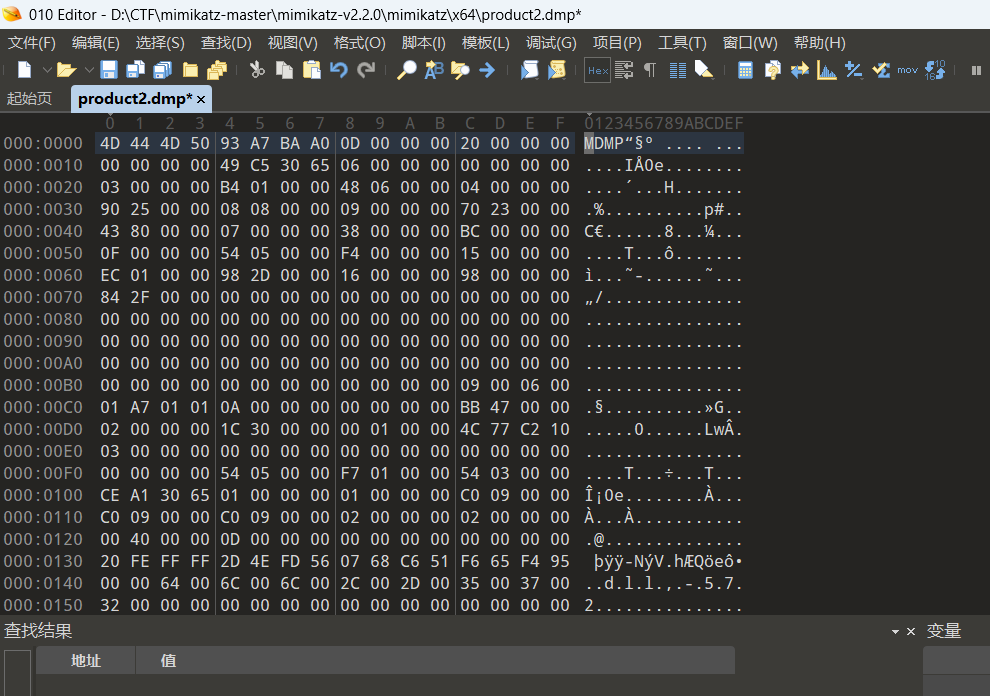This screenshot has width=990, height=696.
Task: Click the Paste clipboard icon
Action: (x=312, y=70)
